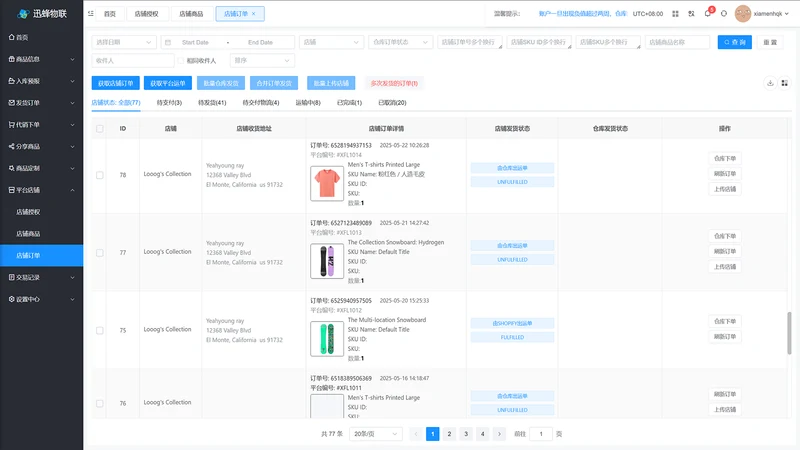Image resolution: width=800 pixels, height=450 pixels.
Task: Go to page 2 in pagination
Action: [449, 434]
